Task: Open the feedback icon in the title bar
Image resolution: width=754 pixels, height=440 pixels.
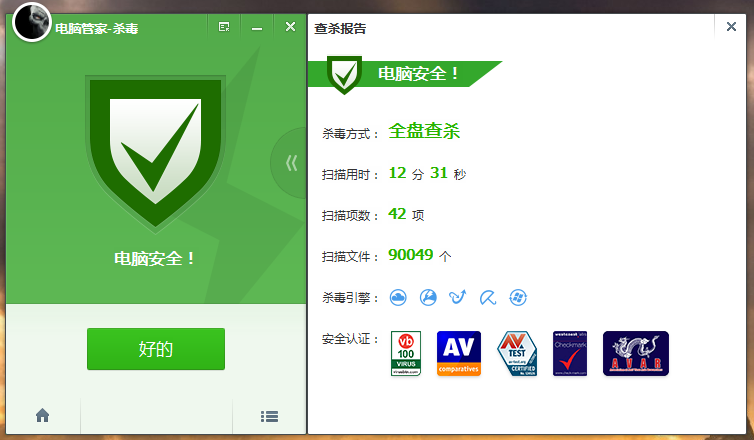Action: click(x=224, y=27)
